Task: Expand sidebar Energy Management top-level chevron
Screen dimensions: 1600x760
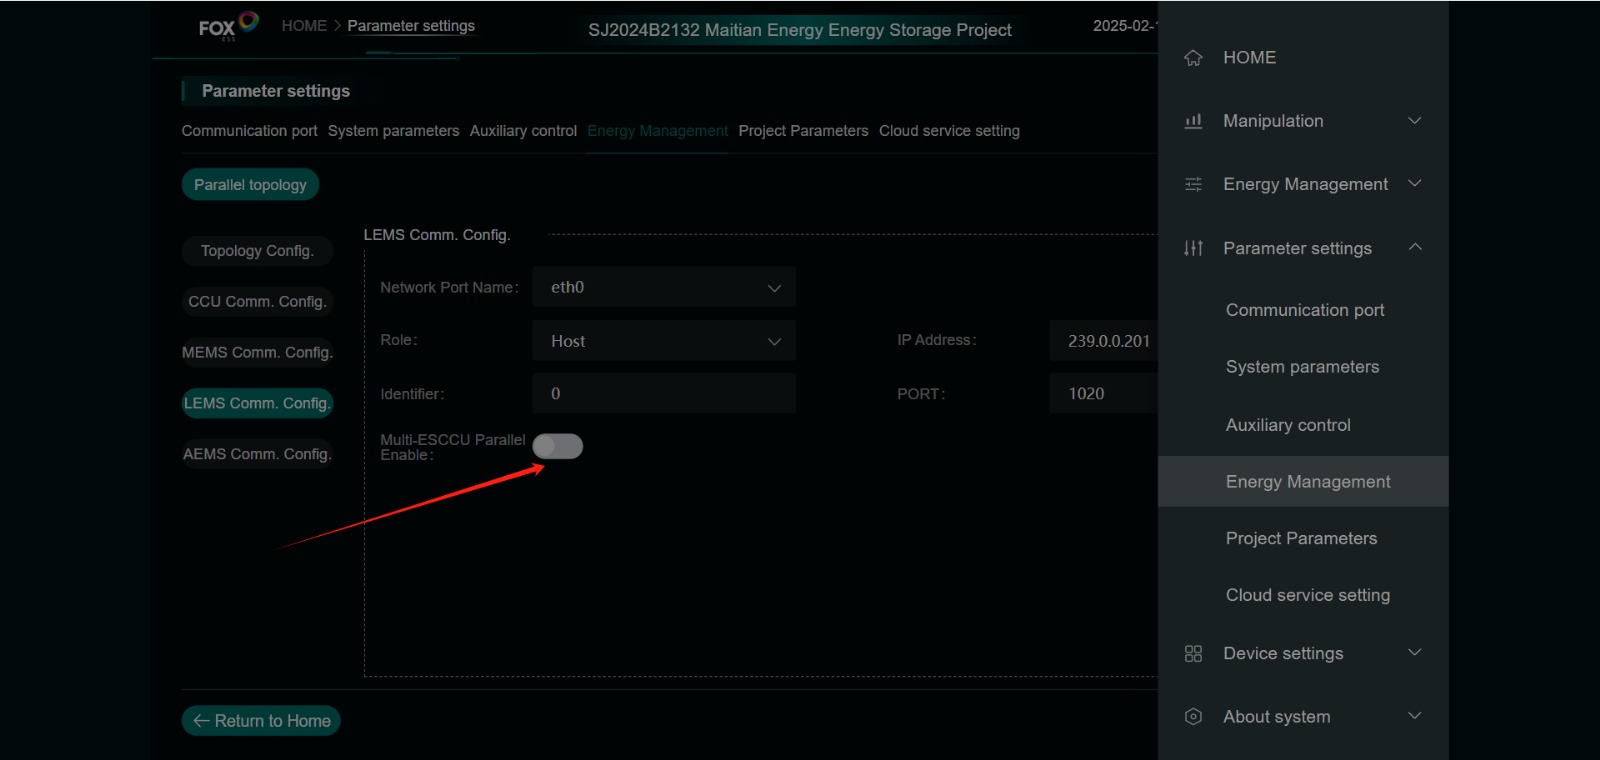Action: click(x=1415, y=183)
